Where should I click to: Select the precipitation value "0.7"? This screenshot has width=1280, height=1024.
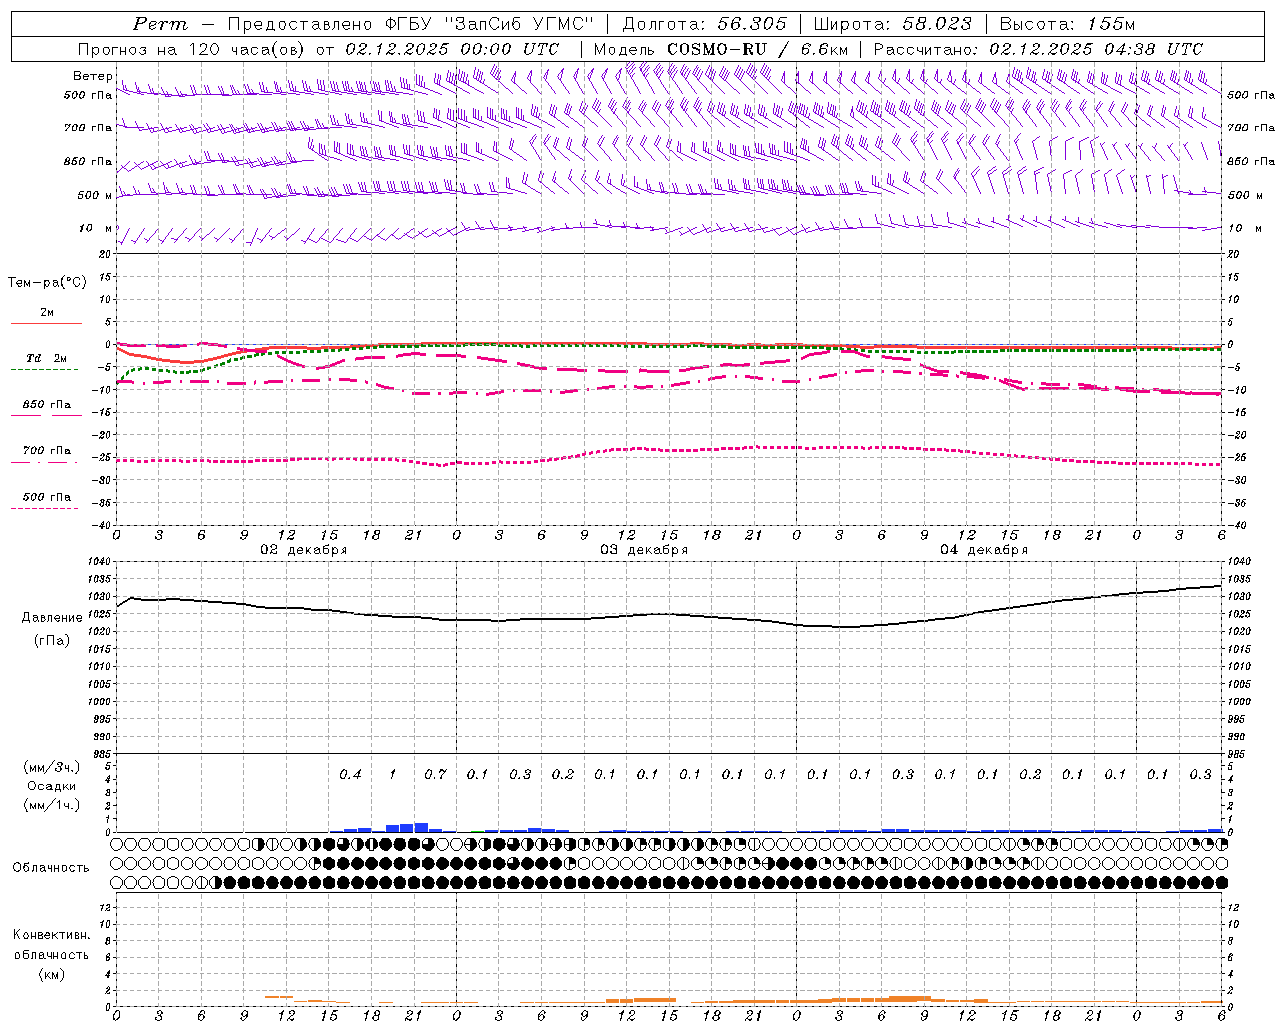point(435,774)
